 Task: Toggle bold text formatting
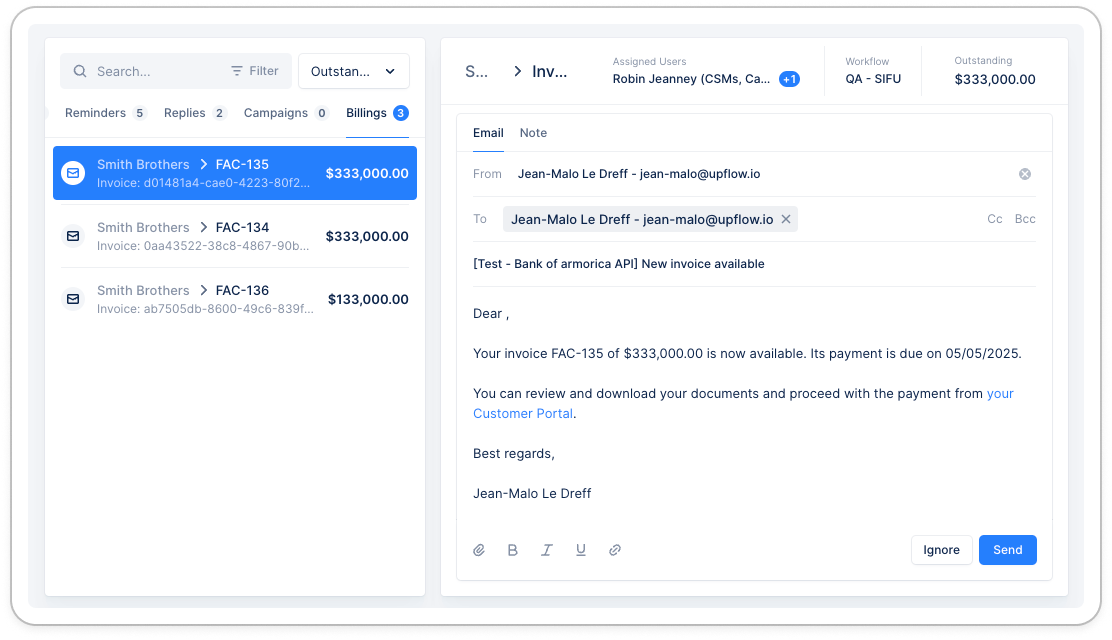pos(513,550)
